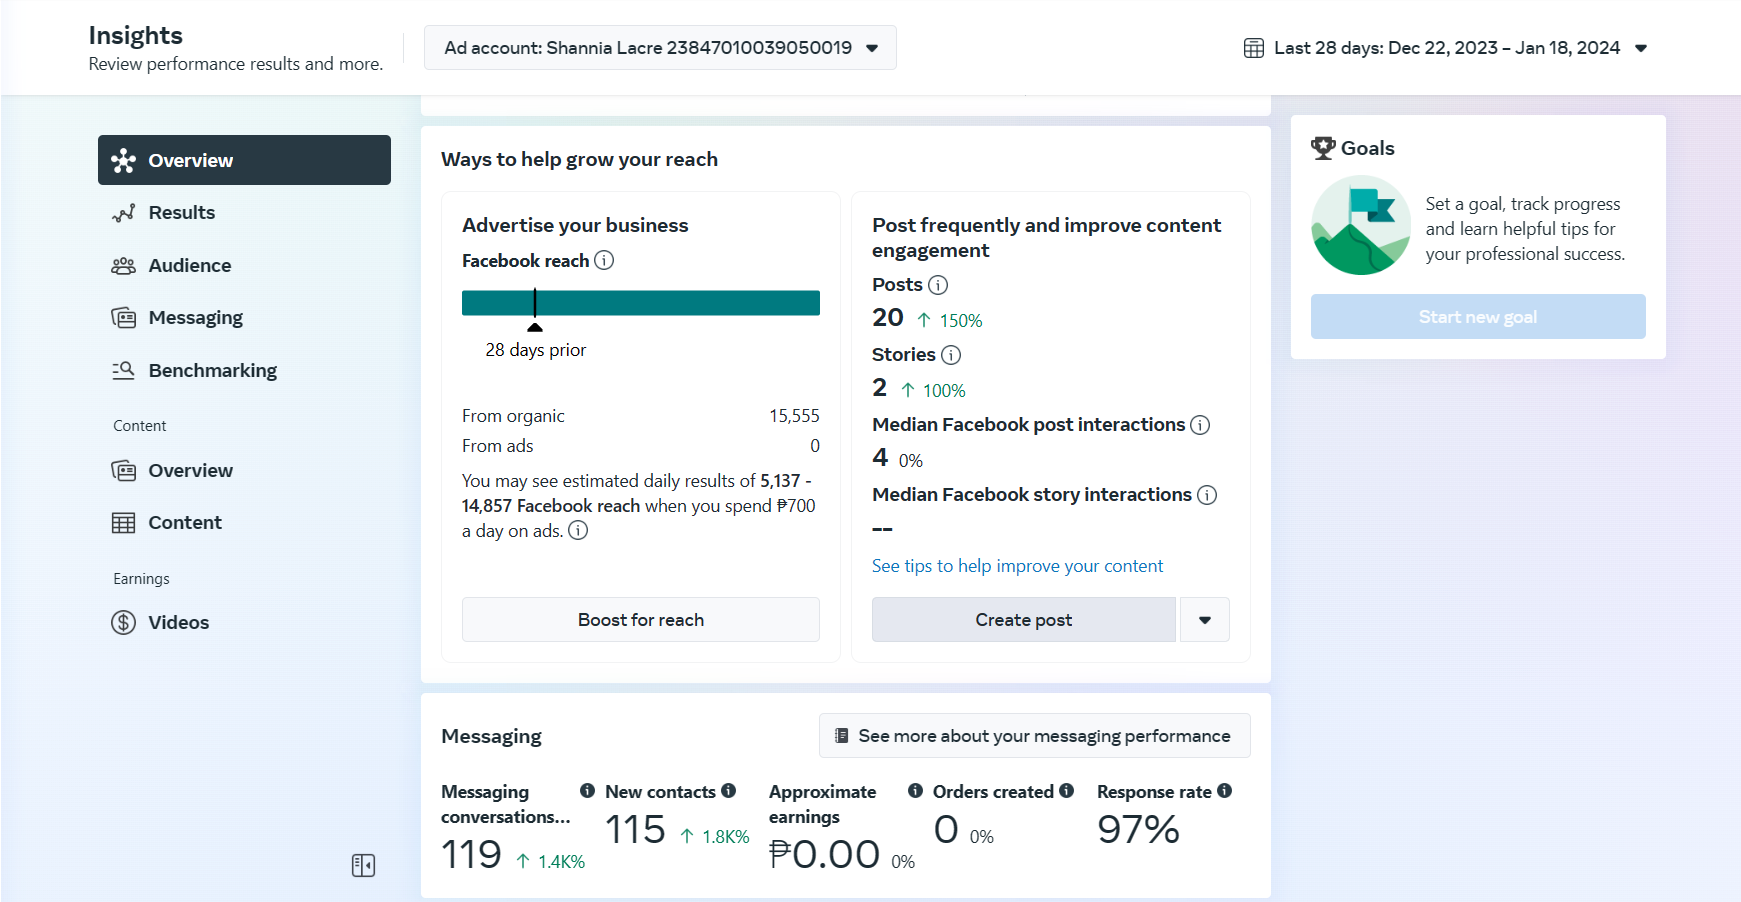Screen dimensions: 1741x902
Task: Open the Facebook reach info icon
Action: [x=604, y=260]
